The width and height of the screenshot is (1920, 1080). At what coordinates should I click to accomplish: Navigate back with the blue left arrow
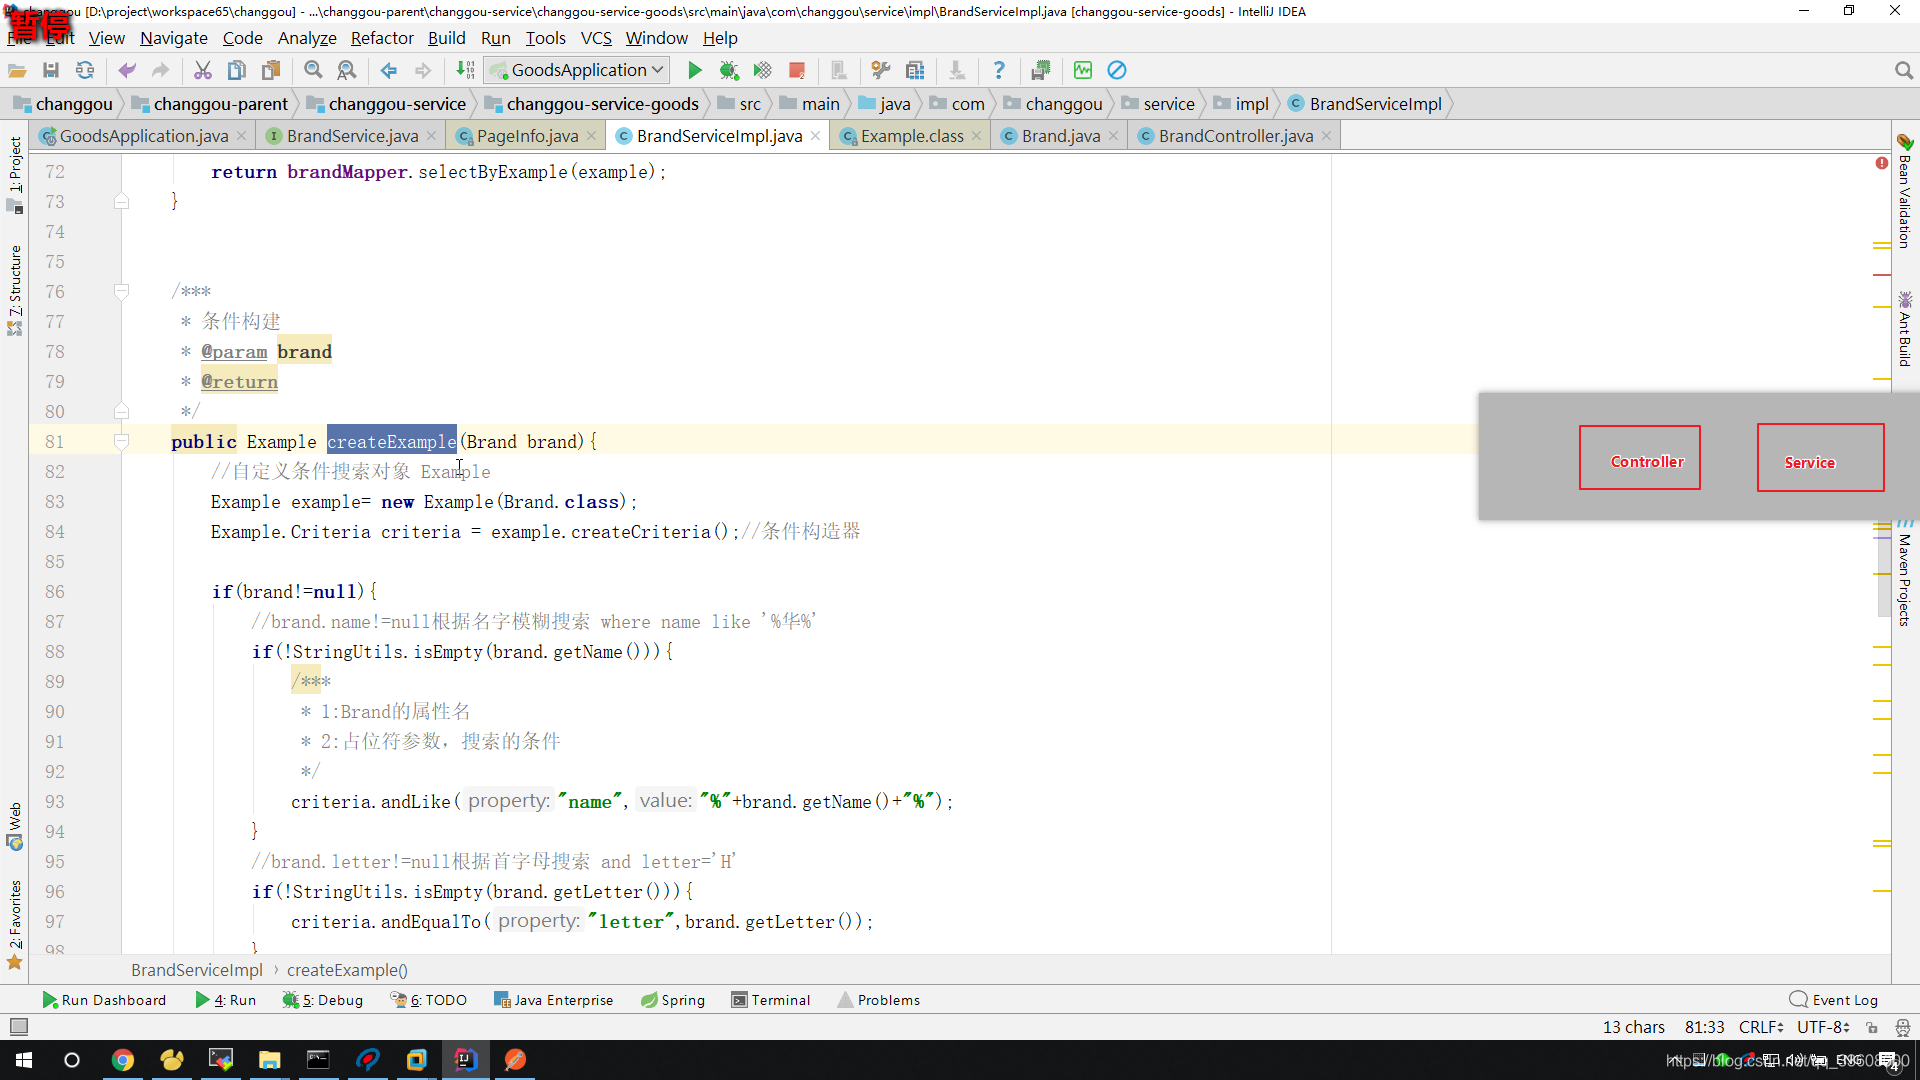click(x=389, y=70)
